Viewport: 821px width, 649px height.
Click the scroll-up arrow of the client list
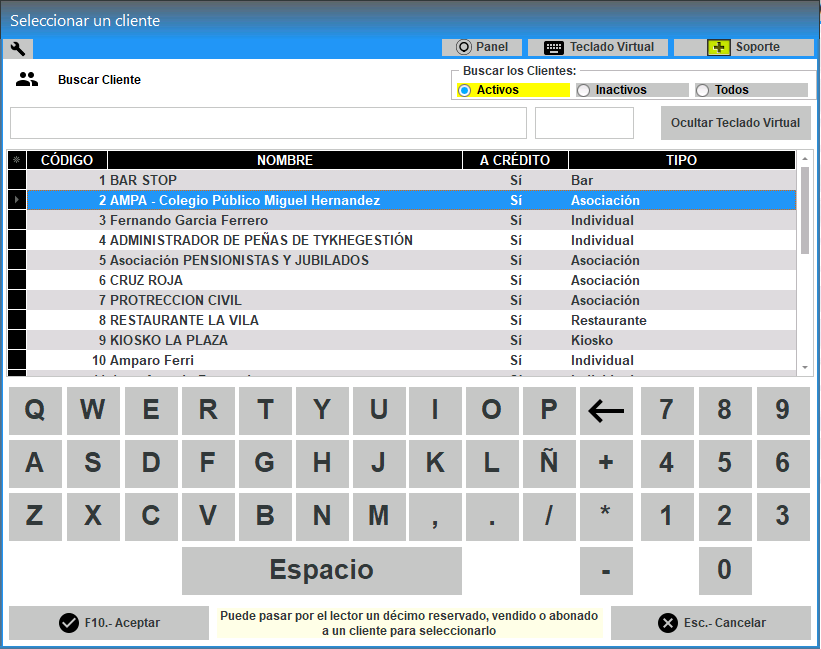[x=805, y=158]
